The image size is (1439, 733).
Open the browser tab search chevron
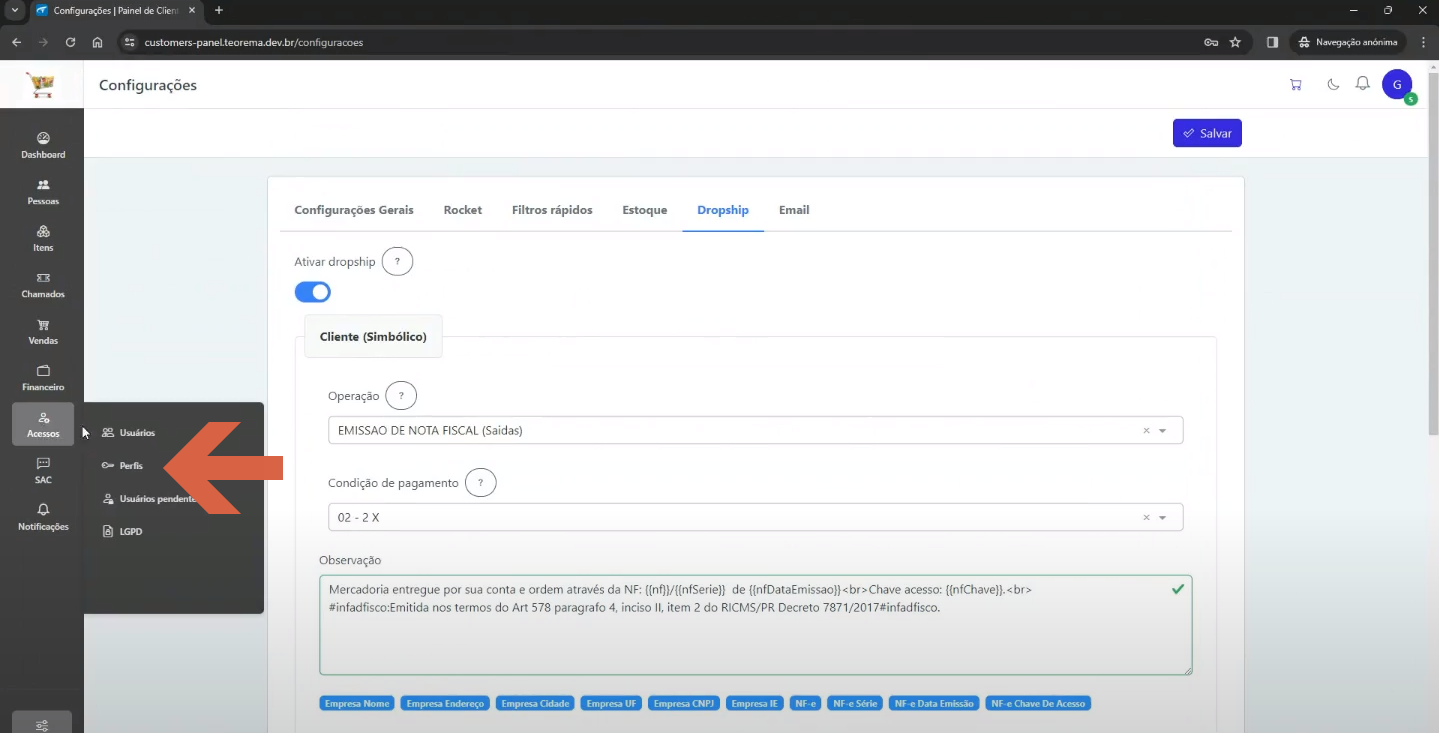click(14, 10)
